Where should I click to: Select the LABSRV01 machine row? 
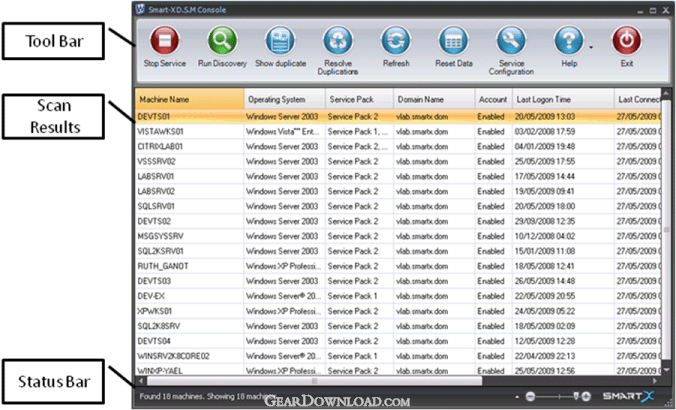(x=398, y=176)
